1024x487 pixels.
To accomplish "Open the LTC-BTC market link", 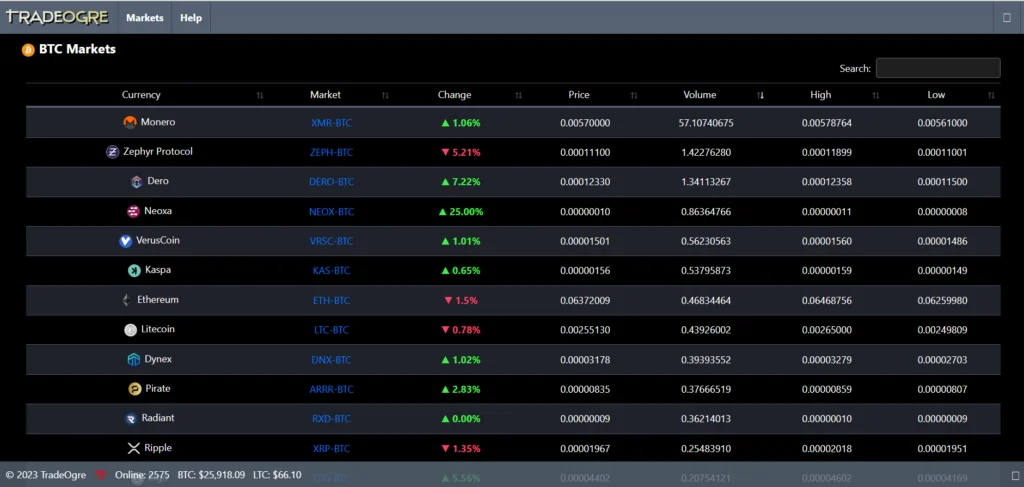I will [x=332, y=330].
